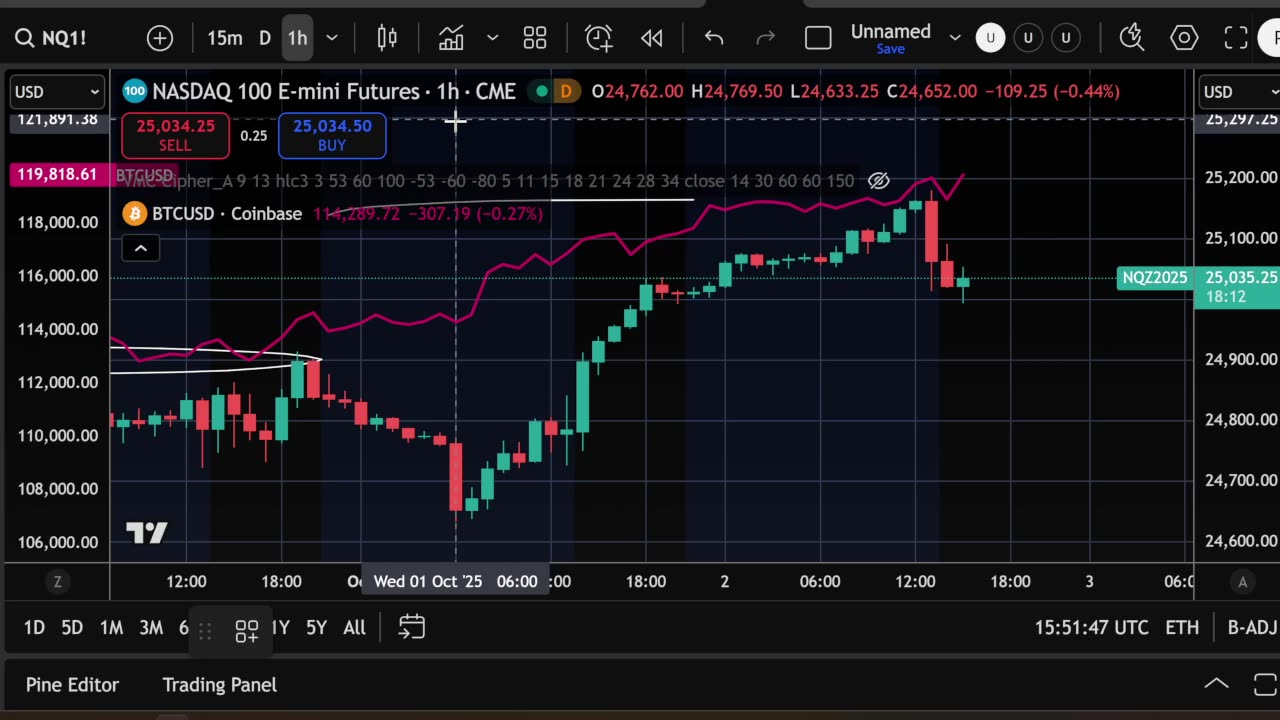Select the 1D date range
This screenshot has height=720, width=1280.
click(x=34, y=628)
